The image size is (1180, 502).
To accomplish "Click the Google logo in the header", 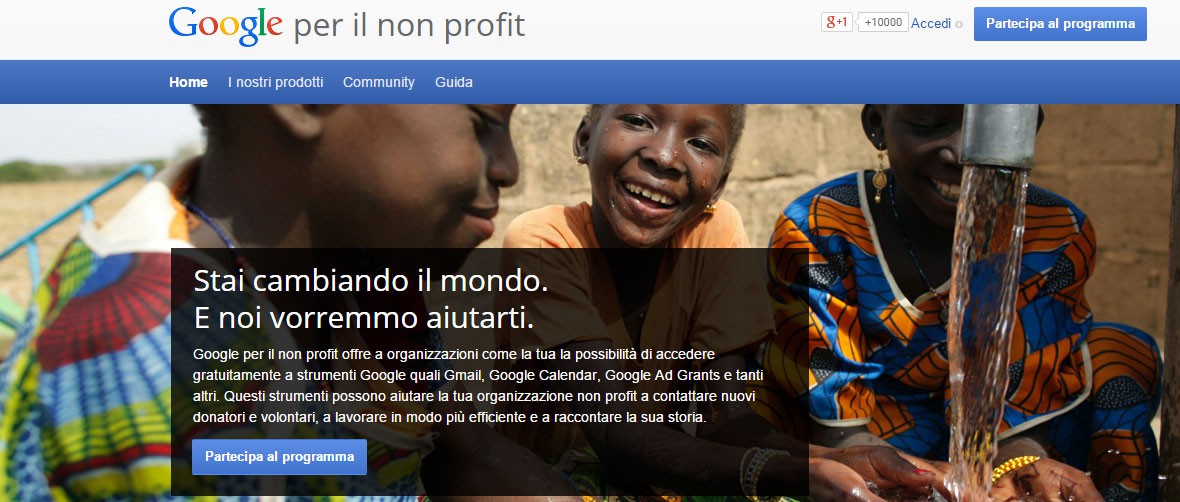I will 226,25.
